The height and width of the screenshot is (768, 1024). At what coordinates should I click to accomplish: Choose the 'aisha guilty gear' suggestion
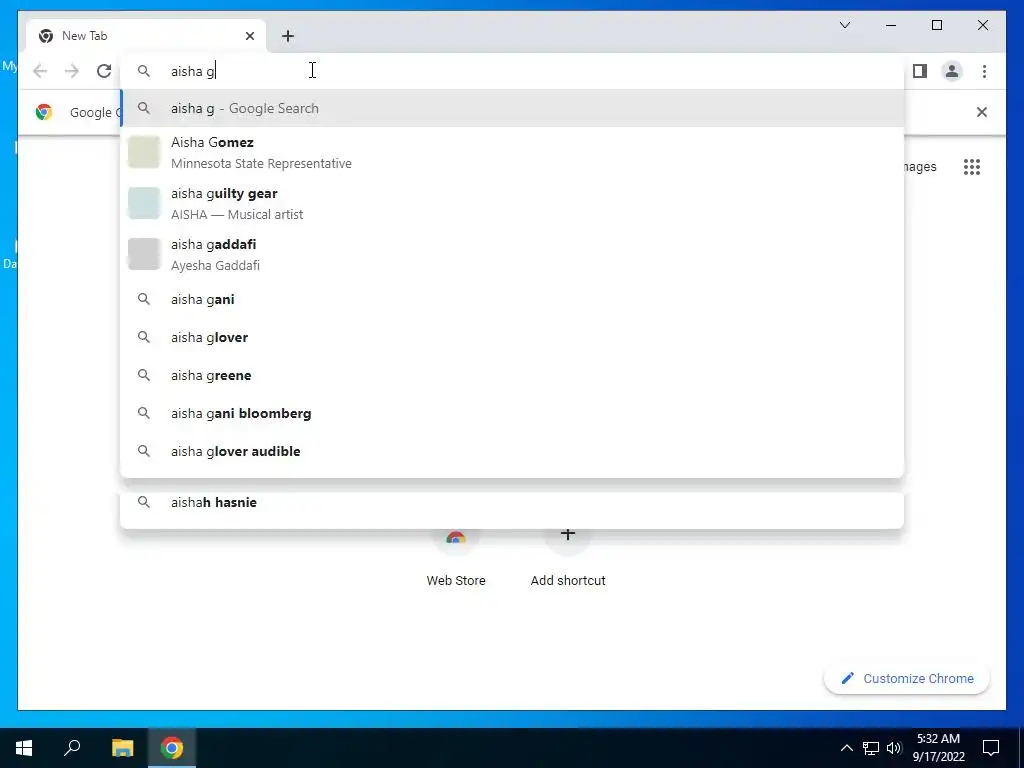[512, 203]
